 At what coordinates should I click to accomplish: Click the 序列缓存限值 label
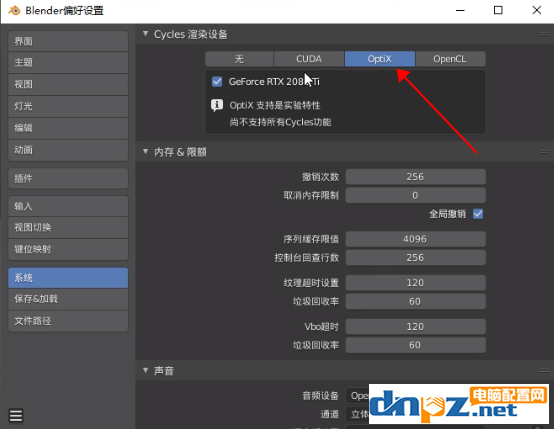pos(311,239)
